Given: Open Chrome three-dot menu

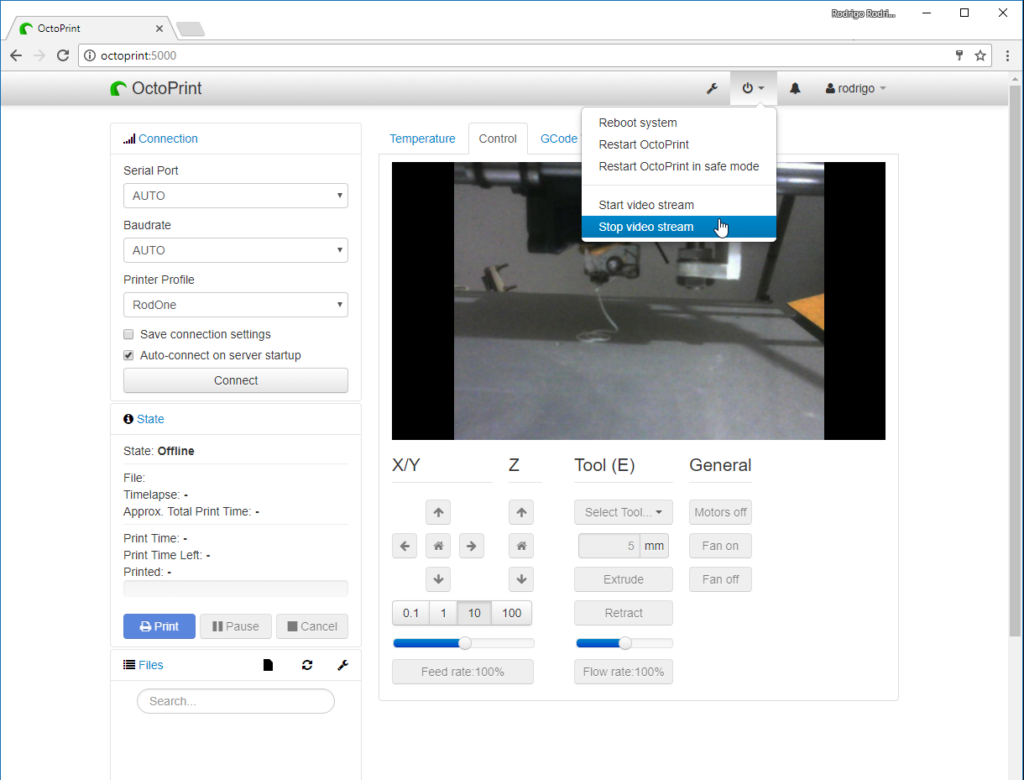Looking at the screenshot, I should pos(1008,56).
